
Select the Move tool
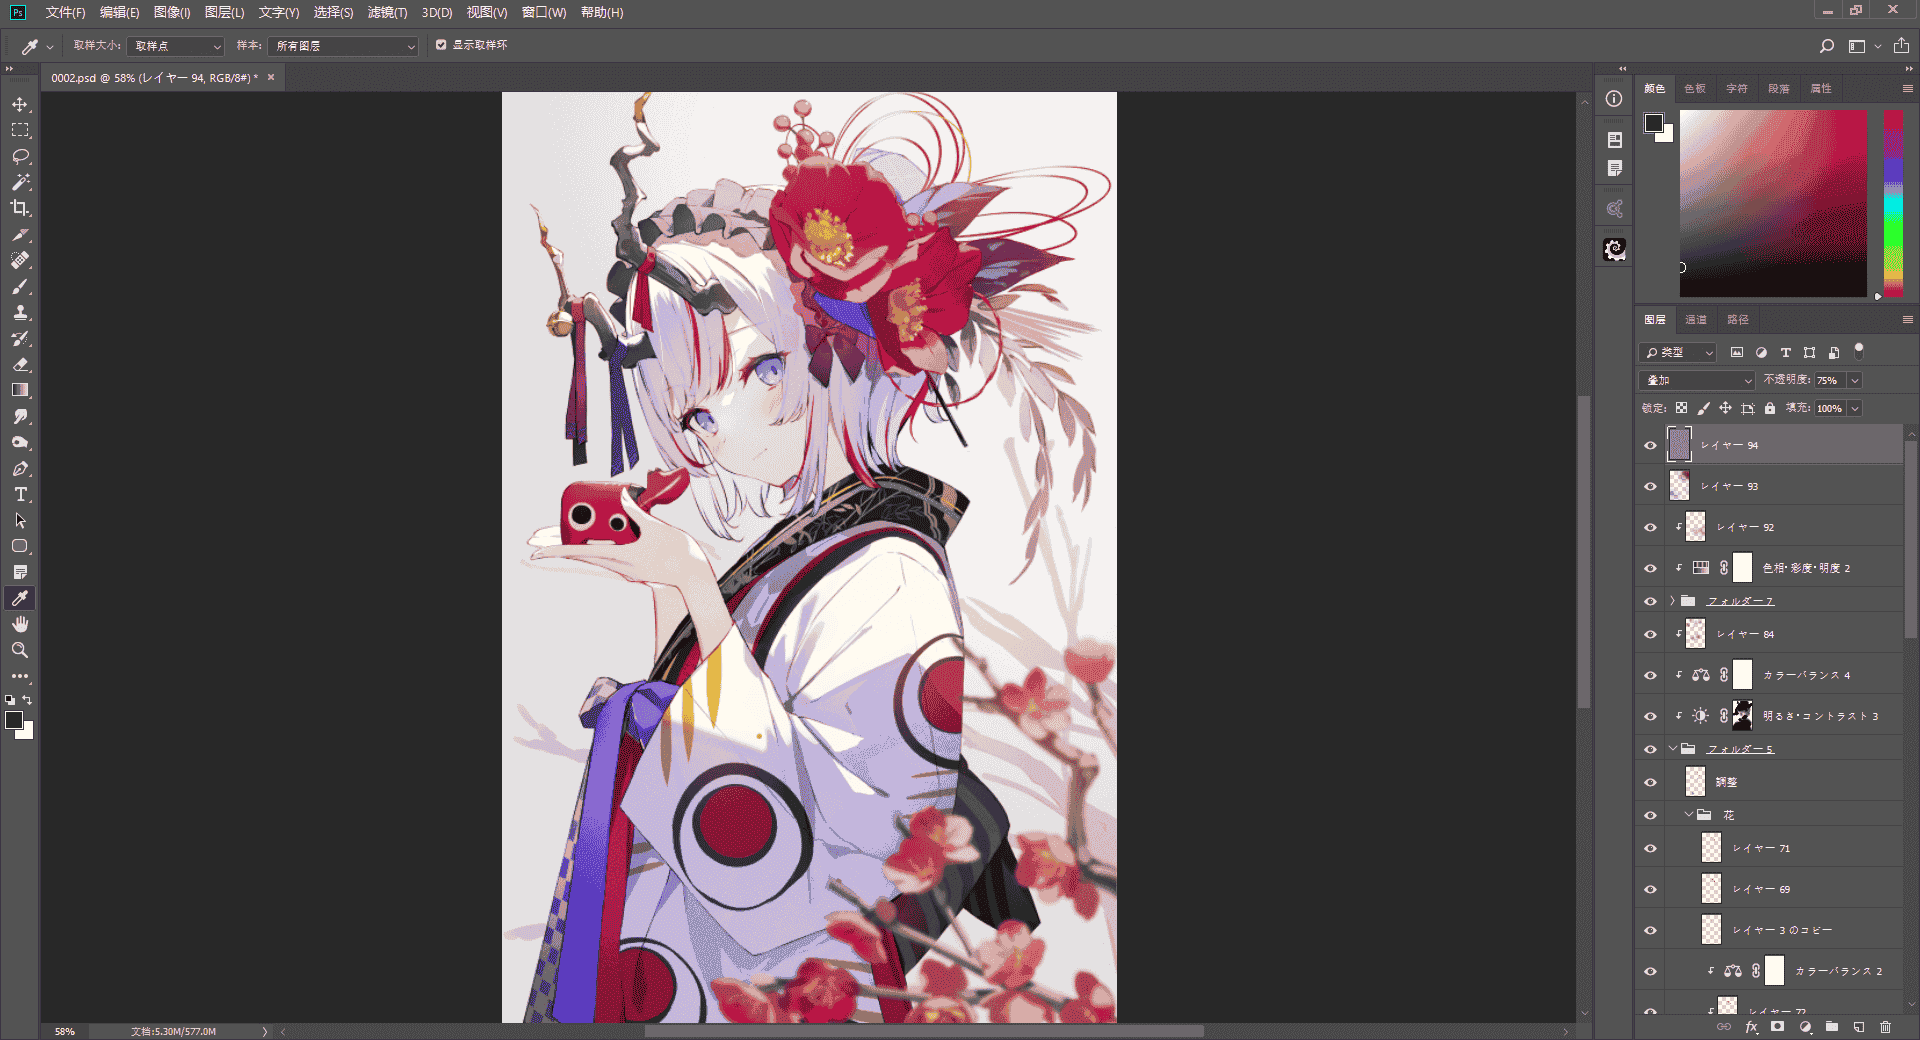[20, 104]
